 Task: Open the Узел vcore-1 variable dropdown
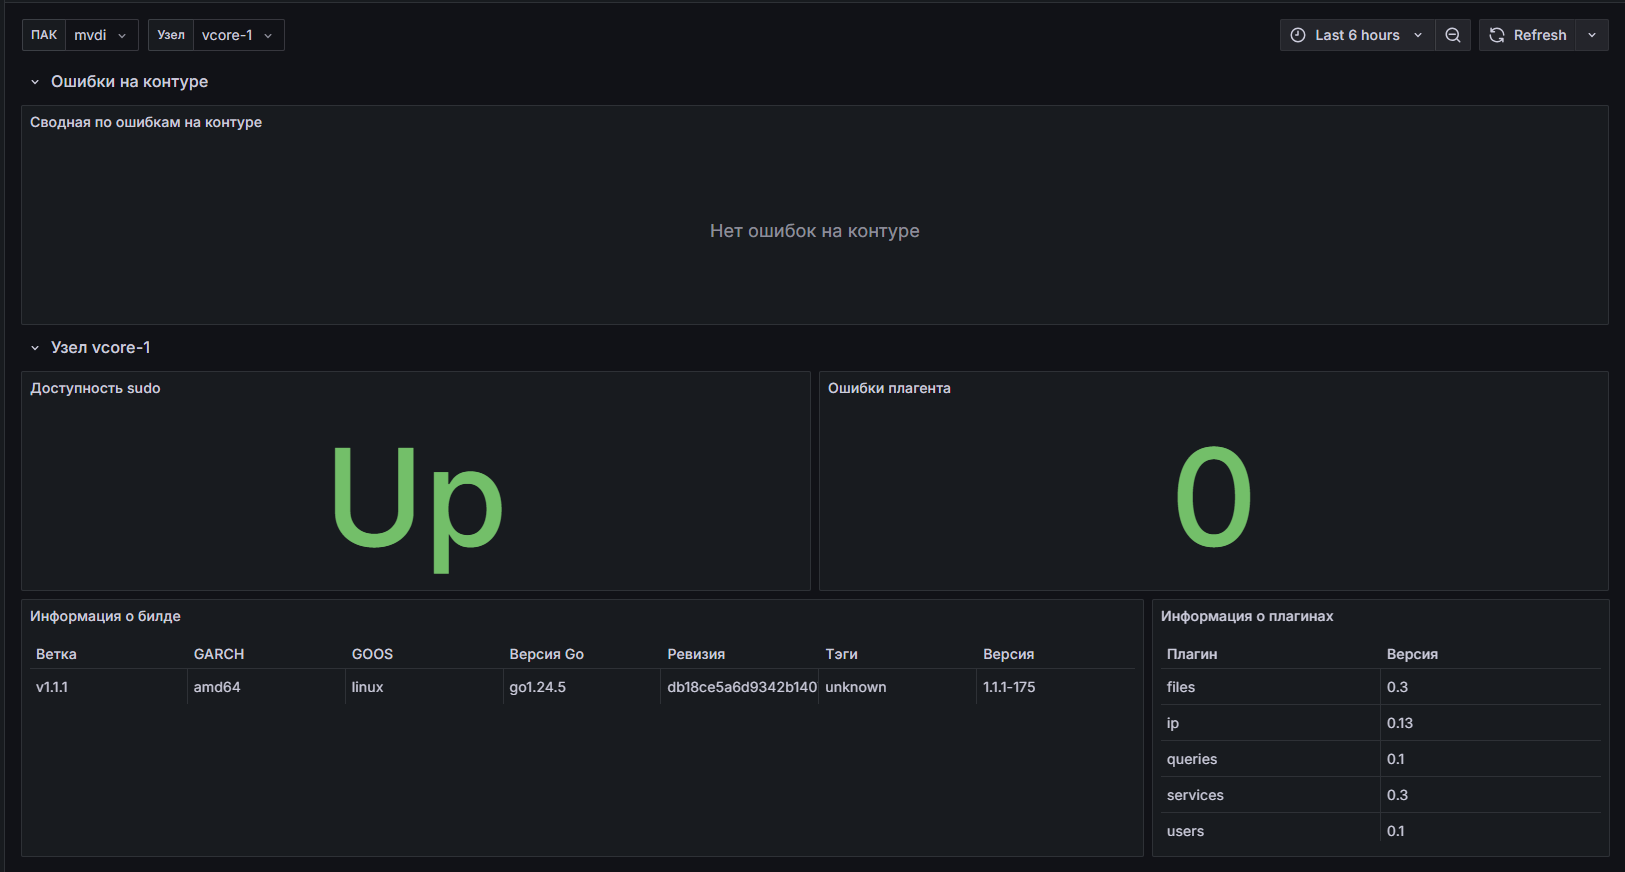tap(238, 35)
